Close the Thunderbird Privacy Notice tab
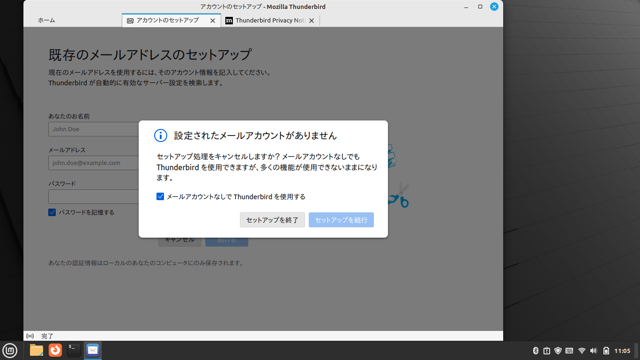 311,20
